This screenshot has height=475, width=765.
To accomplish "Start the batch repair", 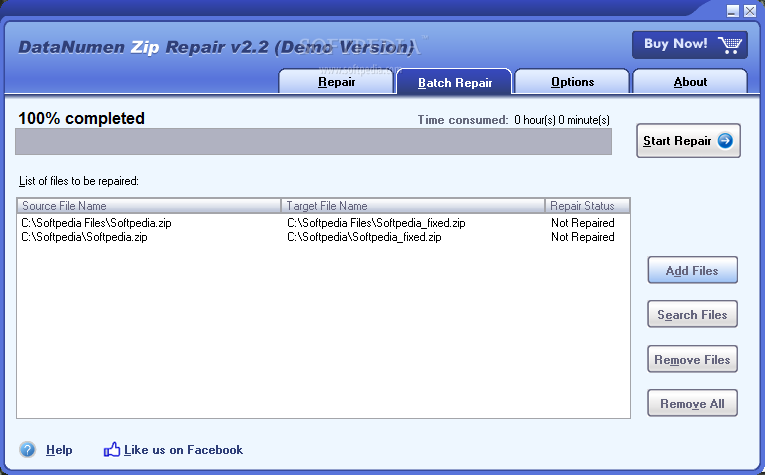I will tap(688, 141).
